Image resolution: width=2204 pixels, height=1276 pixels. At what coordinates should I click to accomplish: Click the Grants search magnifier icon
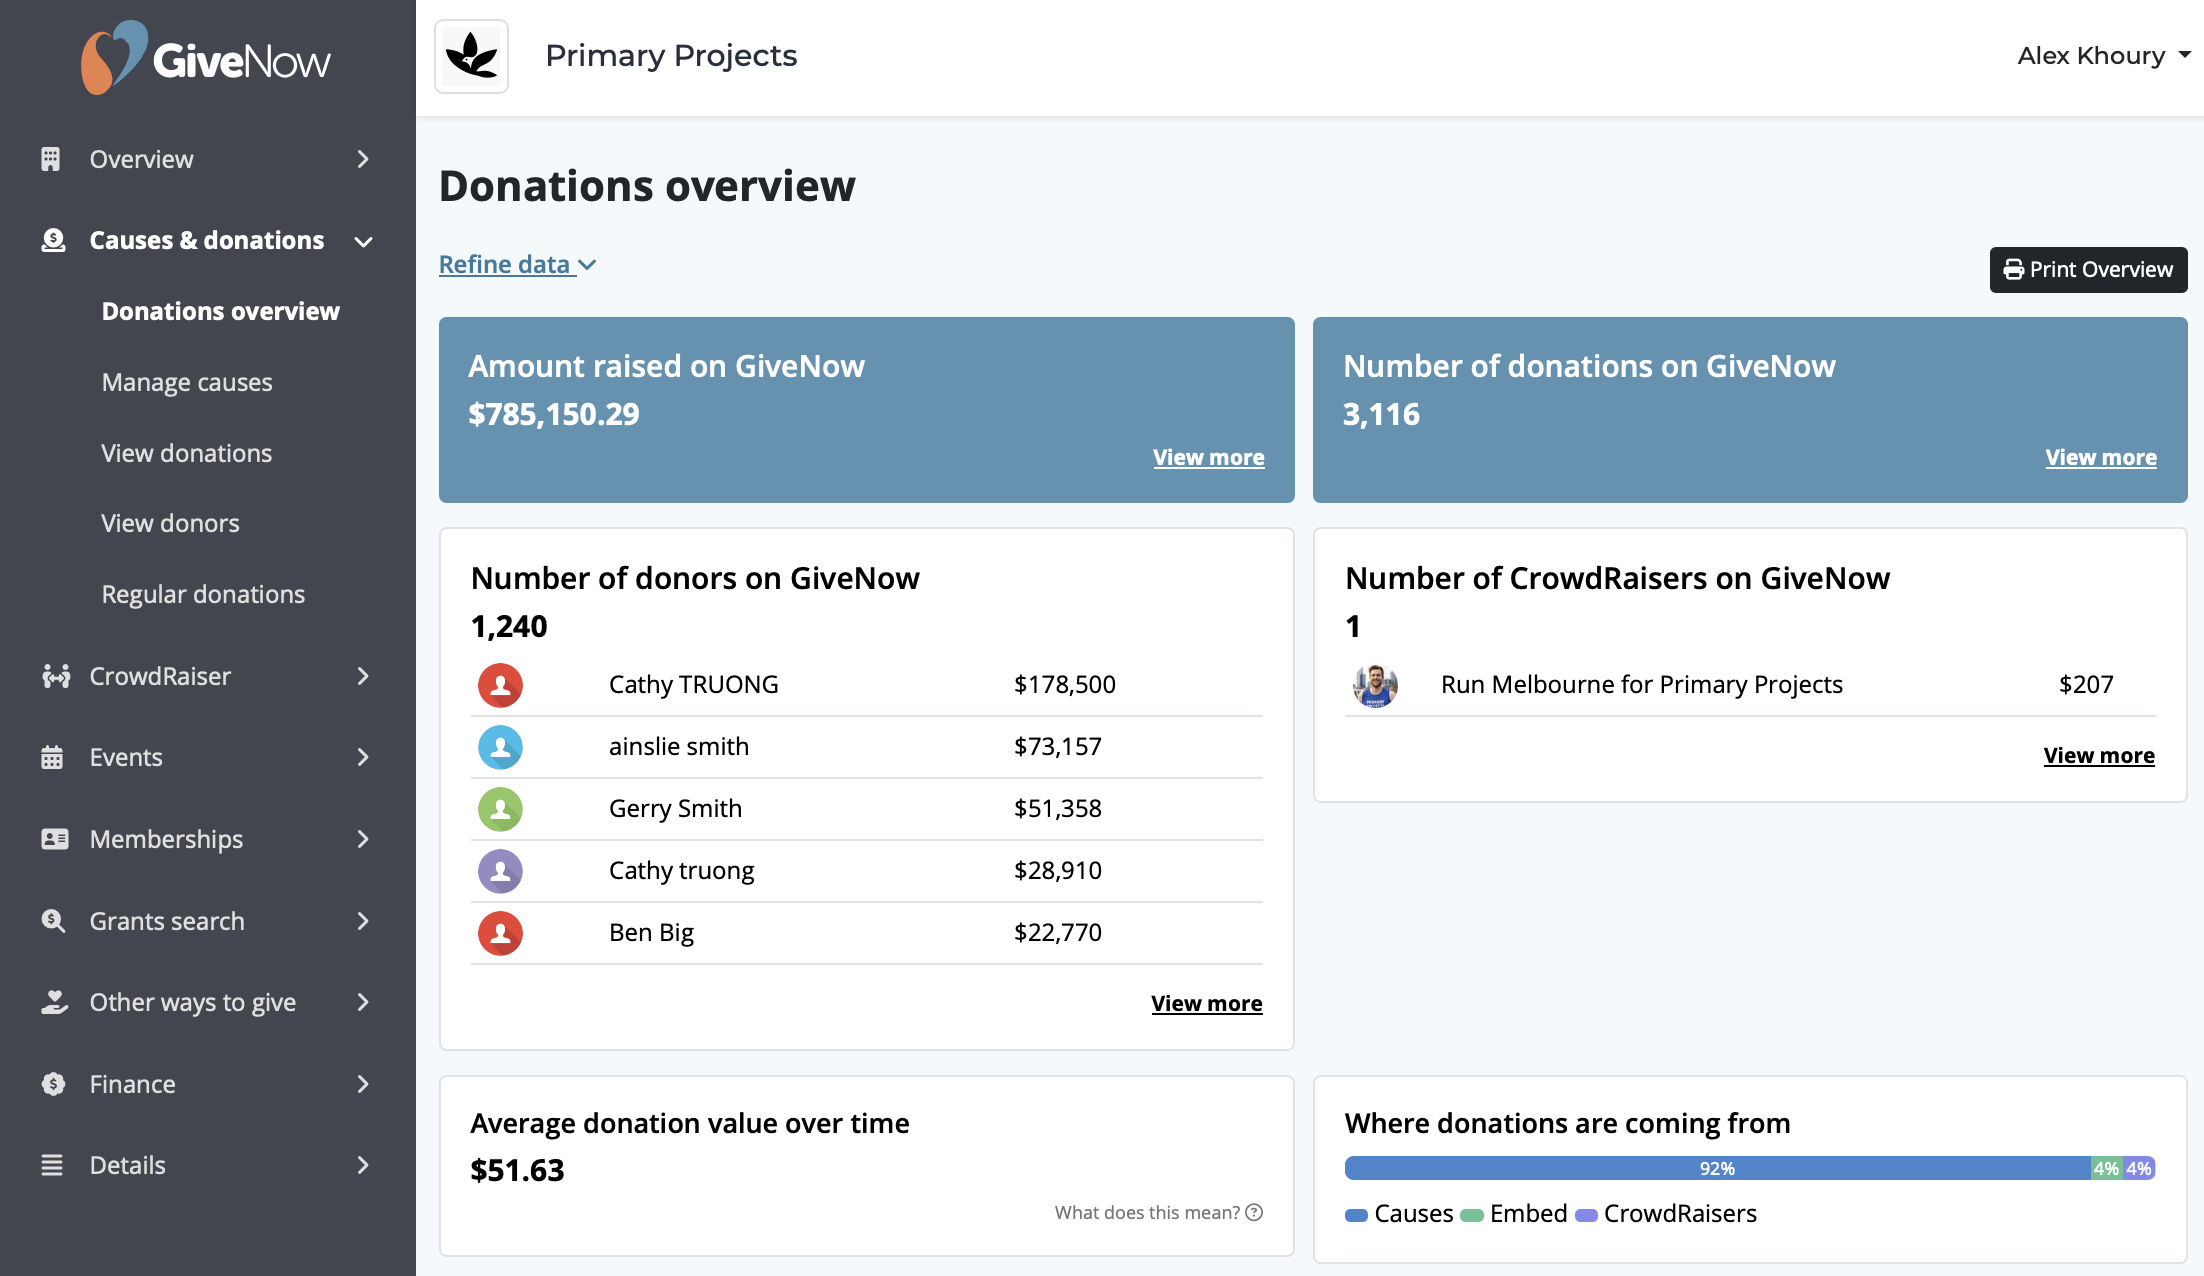tap(53, 921)
